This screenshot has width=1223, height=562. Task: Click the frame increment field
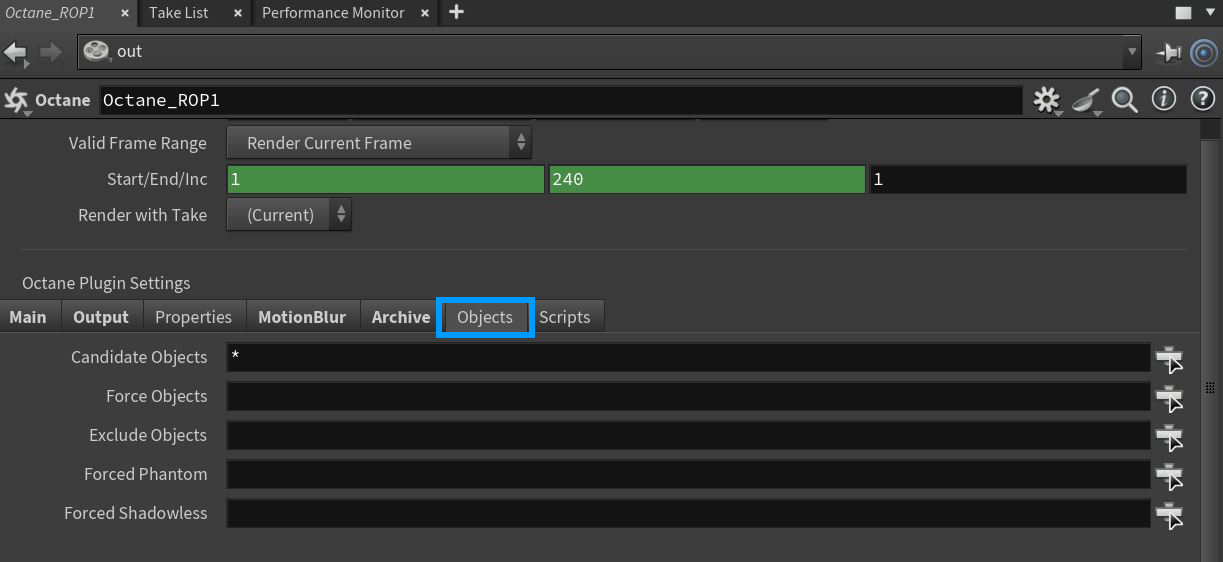pos(1028,180)
